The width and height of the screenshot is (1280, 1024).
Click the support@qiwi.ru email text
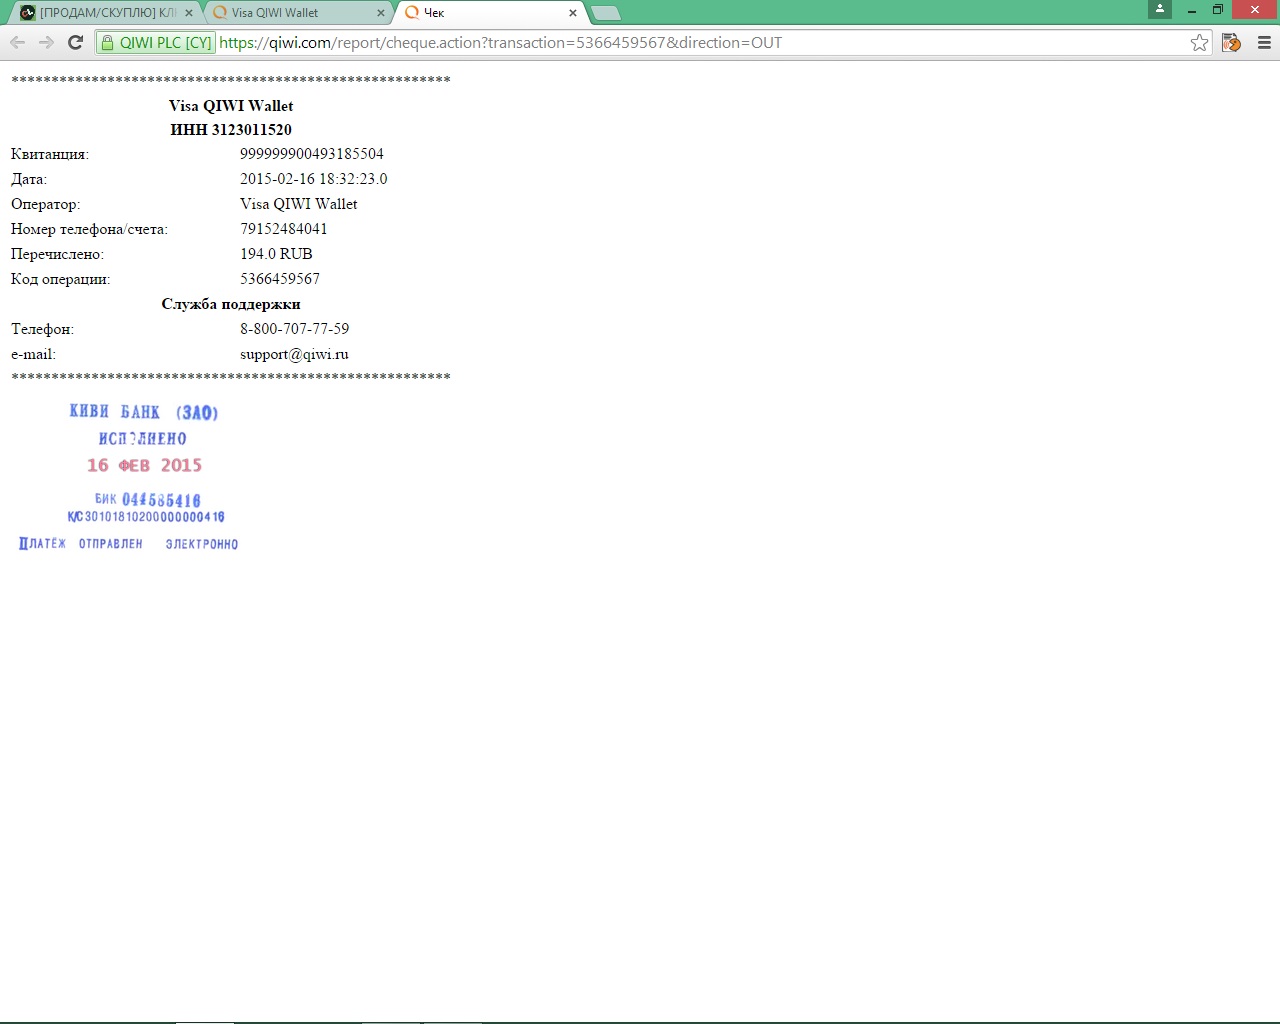tap(294, 354)
